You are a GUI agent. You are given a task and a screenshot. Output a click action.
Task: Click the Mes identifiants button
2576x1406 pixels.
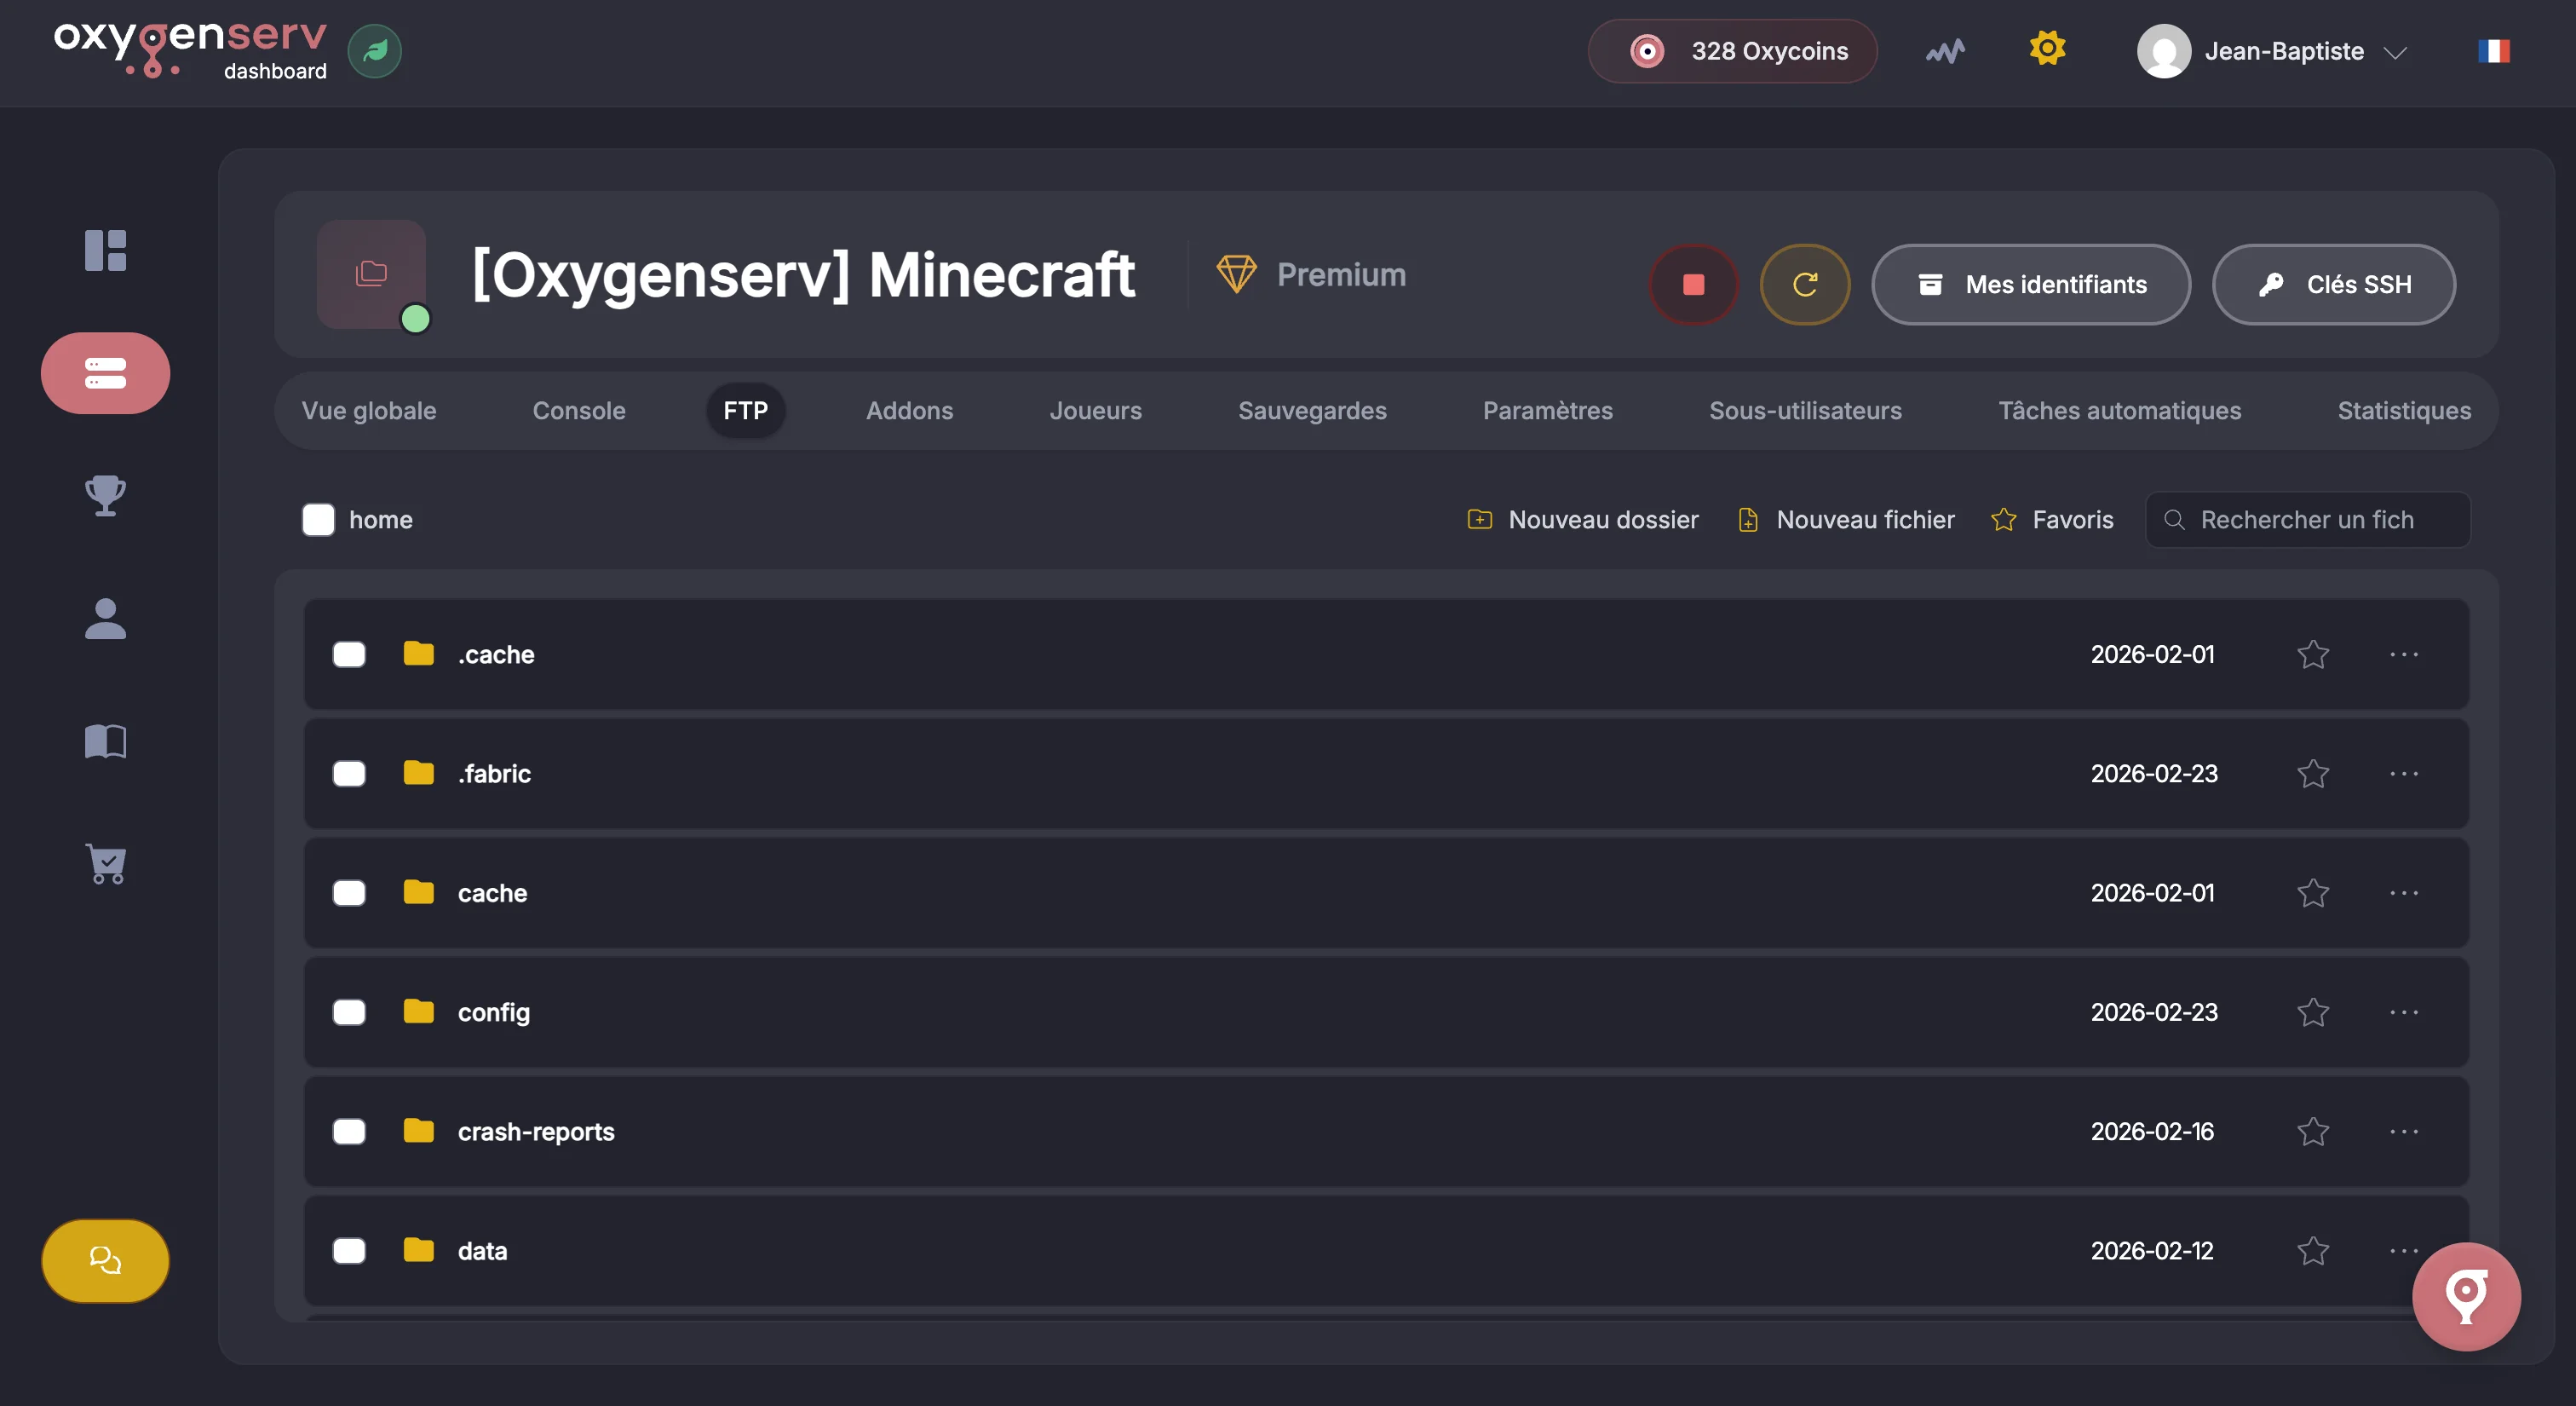pyautogui.click(x=2030, y=285)
